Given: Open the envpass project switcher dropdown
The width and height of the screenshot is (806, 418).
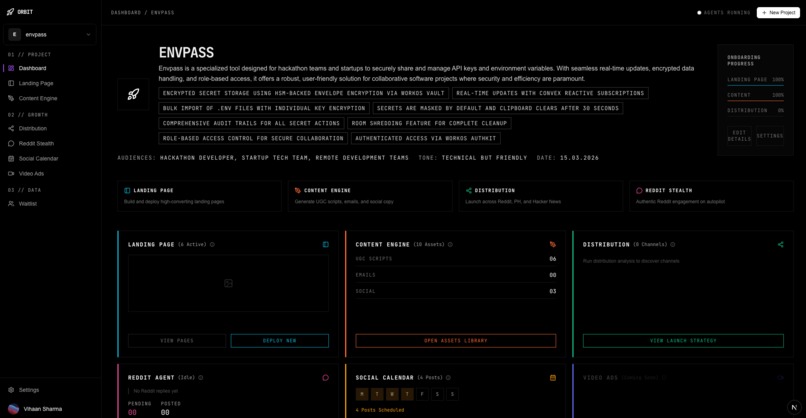Looking at the screenshot, I should tap(50, 34).
